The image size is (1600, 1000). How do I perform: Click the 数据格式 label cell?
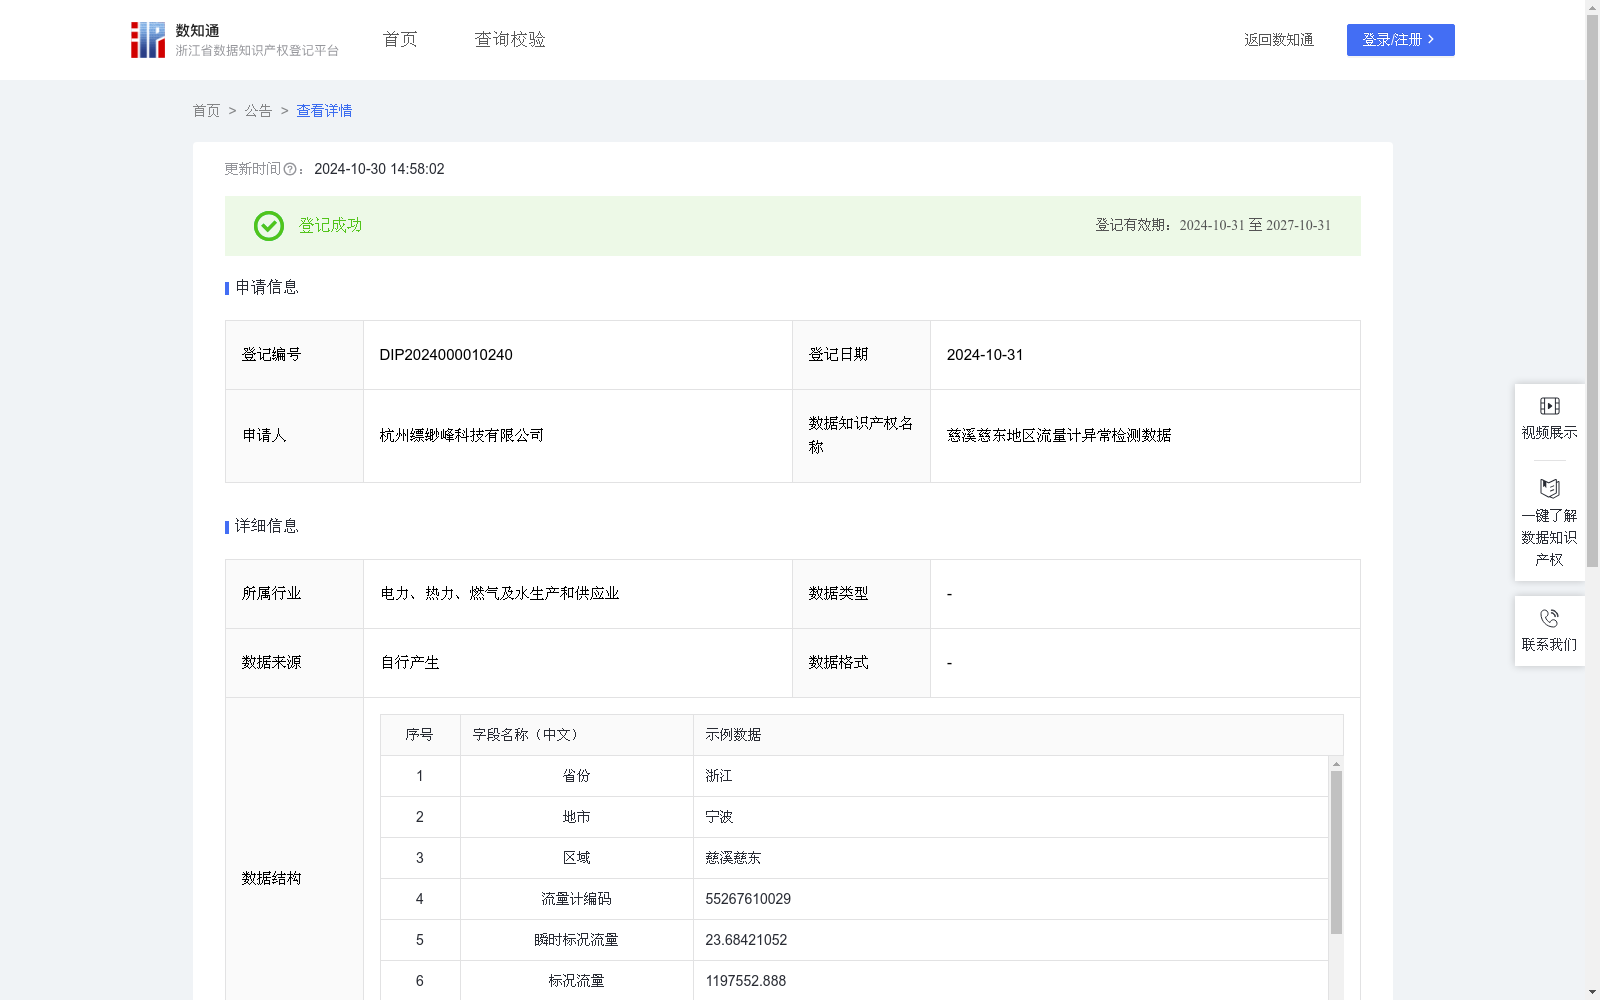[861, 663]
